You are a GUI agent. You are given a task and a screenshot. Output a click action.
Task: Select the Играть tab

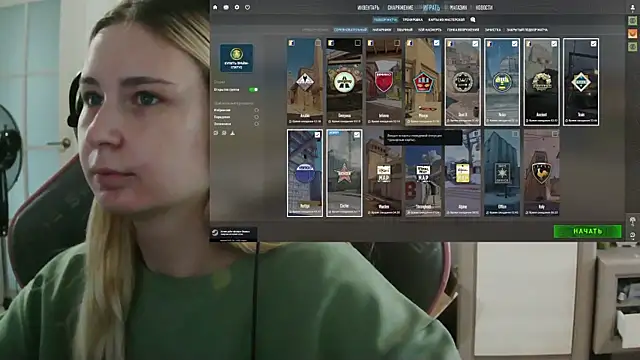click(x=431, y=8)
